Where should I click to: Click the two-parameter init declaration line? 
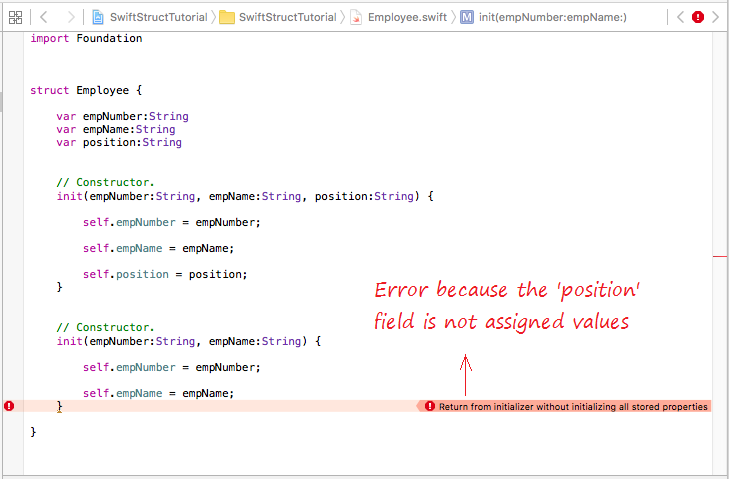point(189,341)
